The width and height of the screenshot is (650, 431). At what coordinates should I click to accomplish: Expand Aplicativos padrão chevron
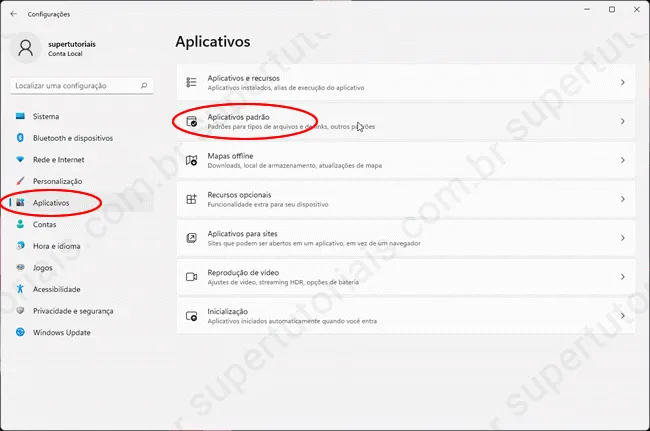(x=623, y=121)
